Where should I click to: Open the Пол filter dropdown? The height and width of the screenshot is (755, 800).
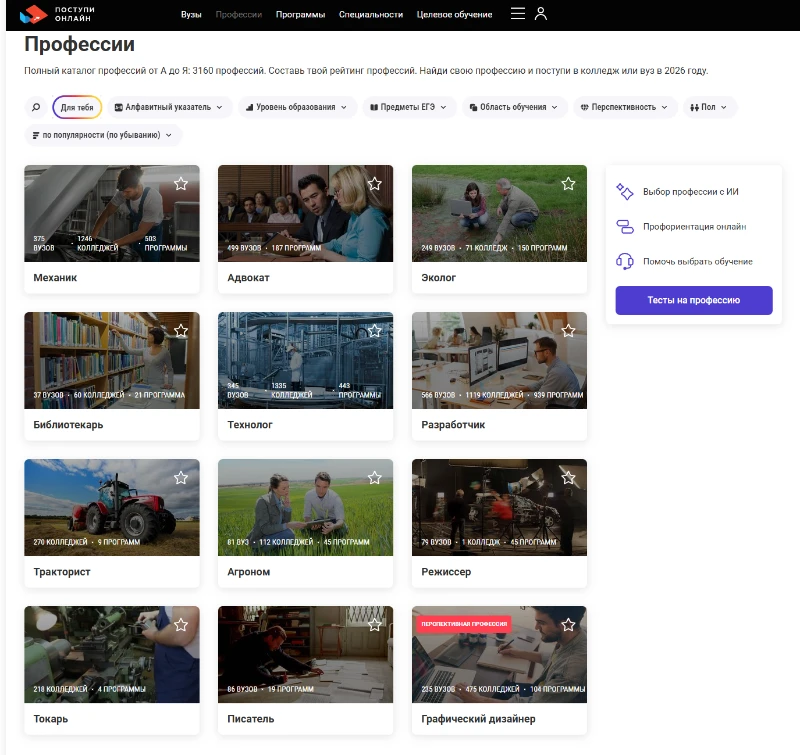tap(709, 107)
